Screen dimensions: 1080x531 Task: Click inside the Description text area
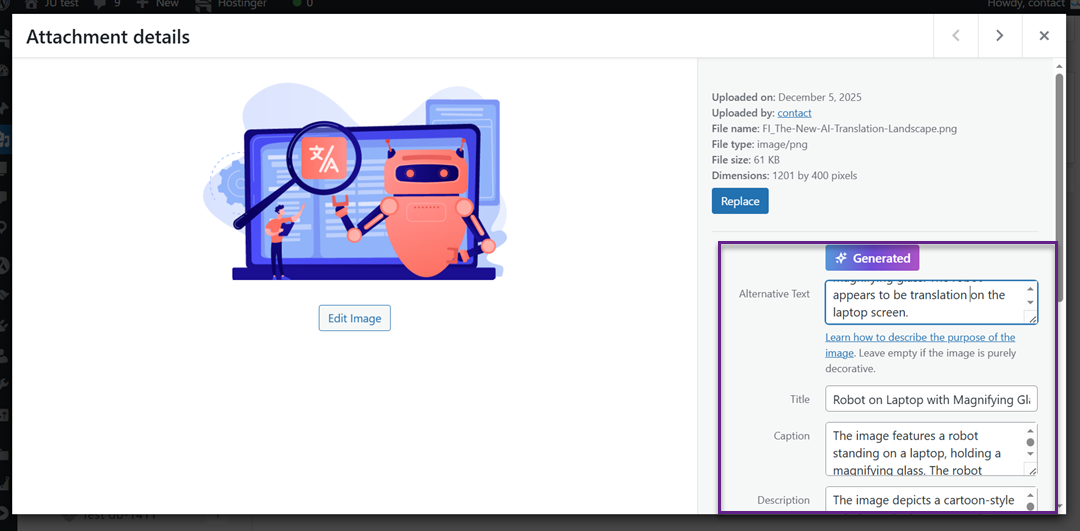pyautogui.click(x=922, y=499)
